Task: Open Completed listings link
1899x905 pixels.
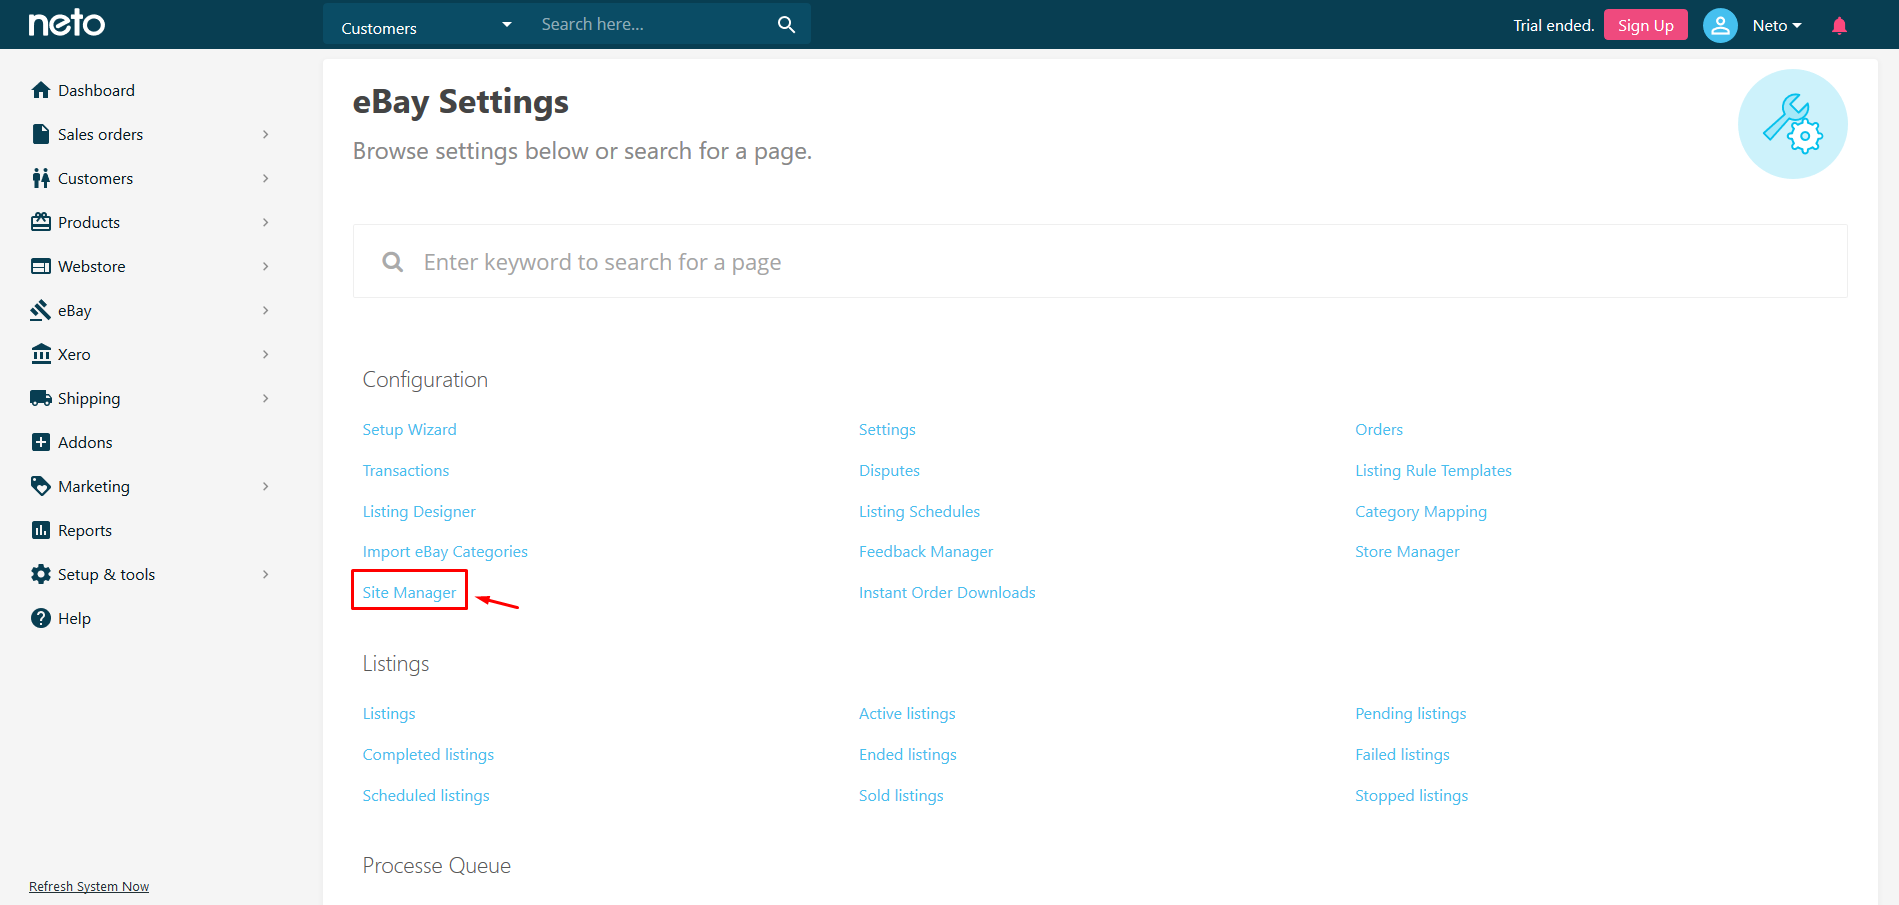Action: click(428, 754)
